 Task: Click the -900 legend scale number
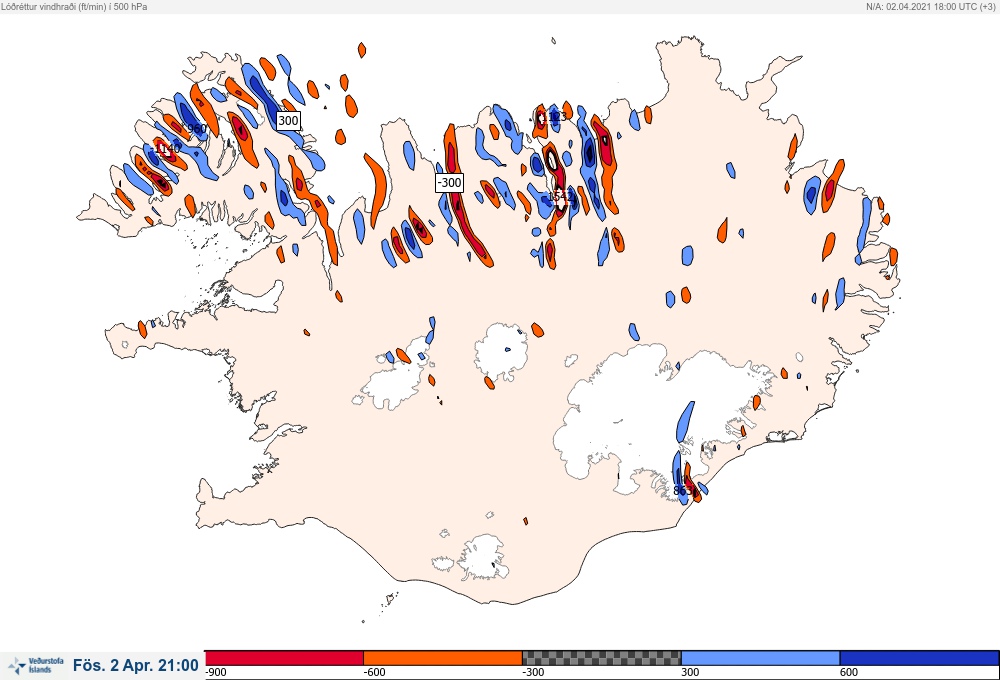[x=216, y=672]
